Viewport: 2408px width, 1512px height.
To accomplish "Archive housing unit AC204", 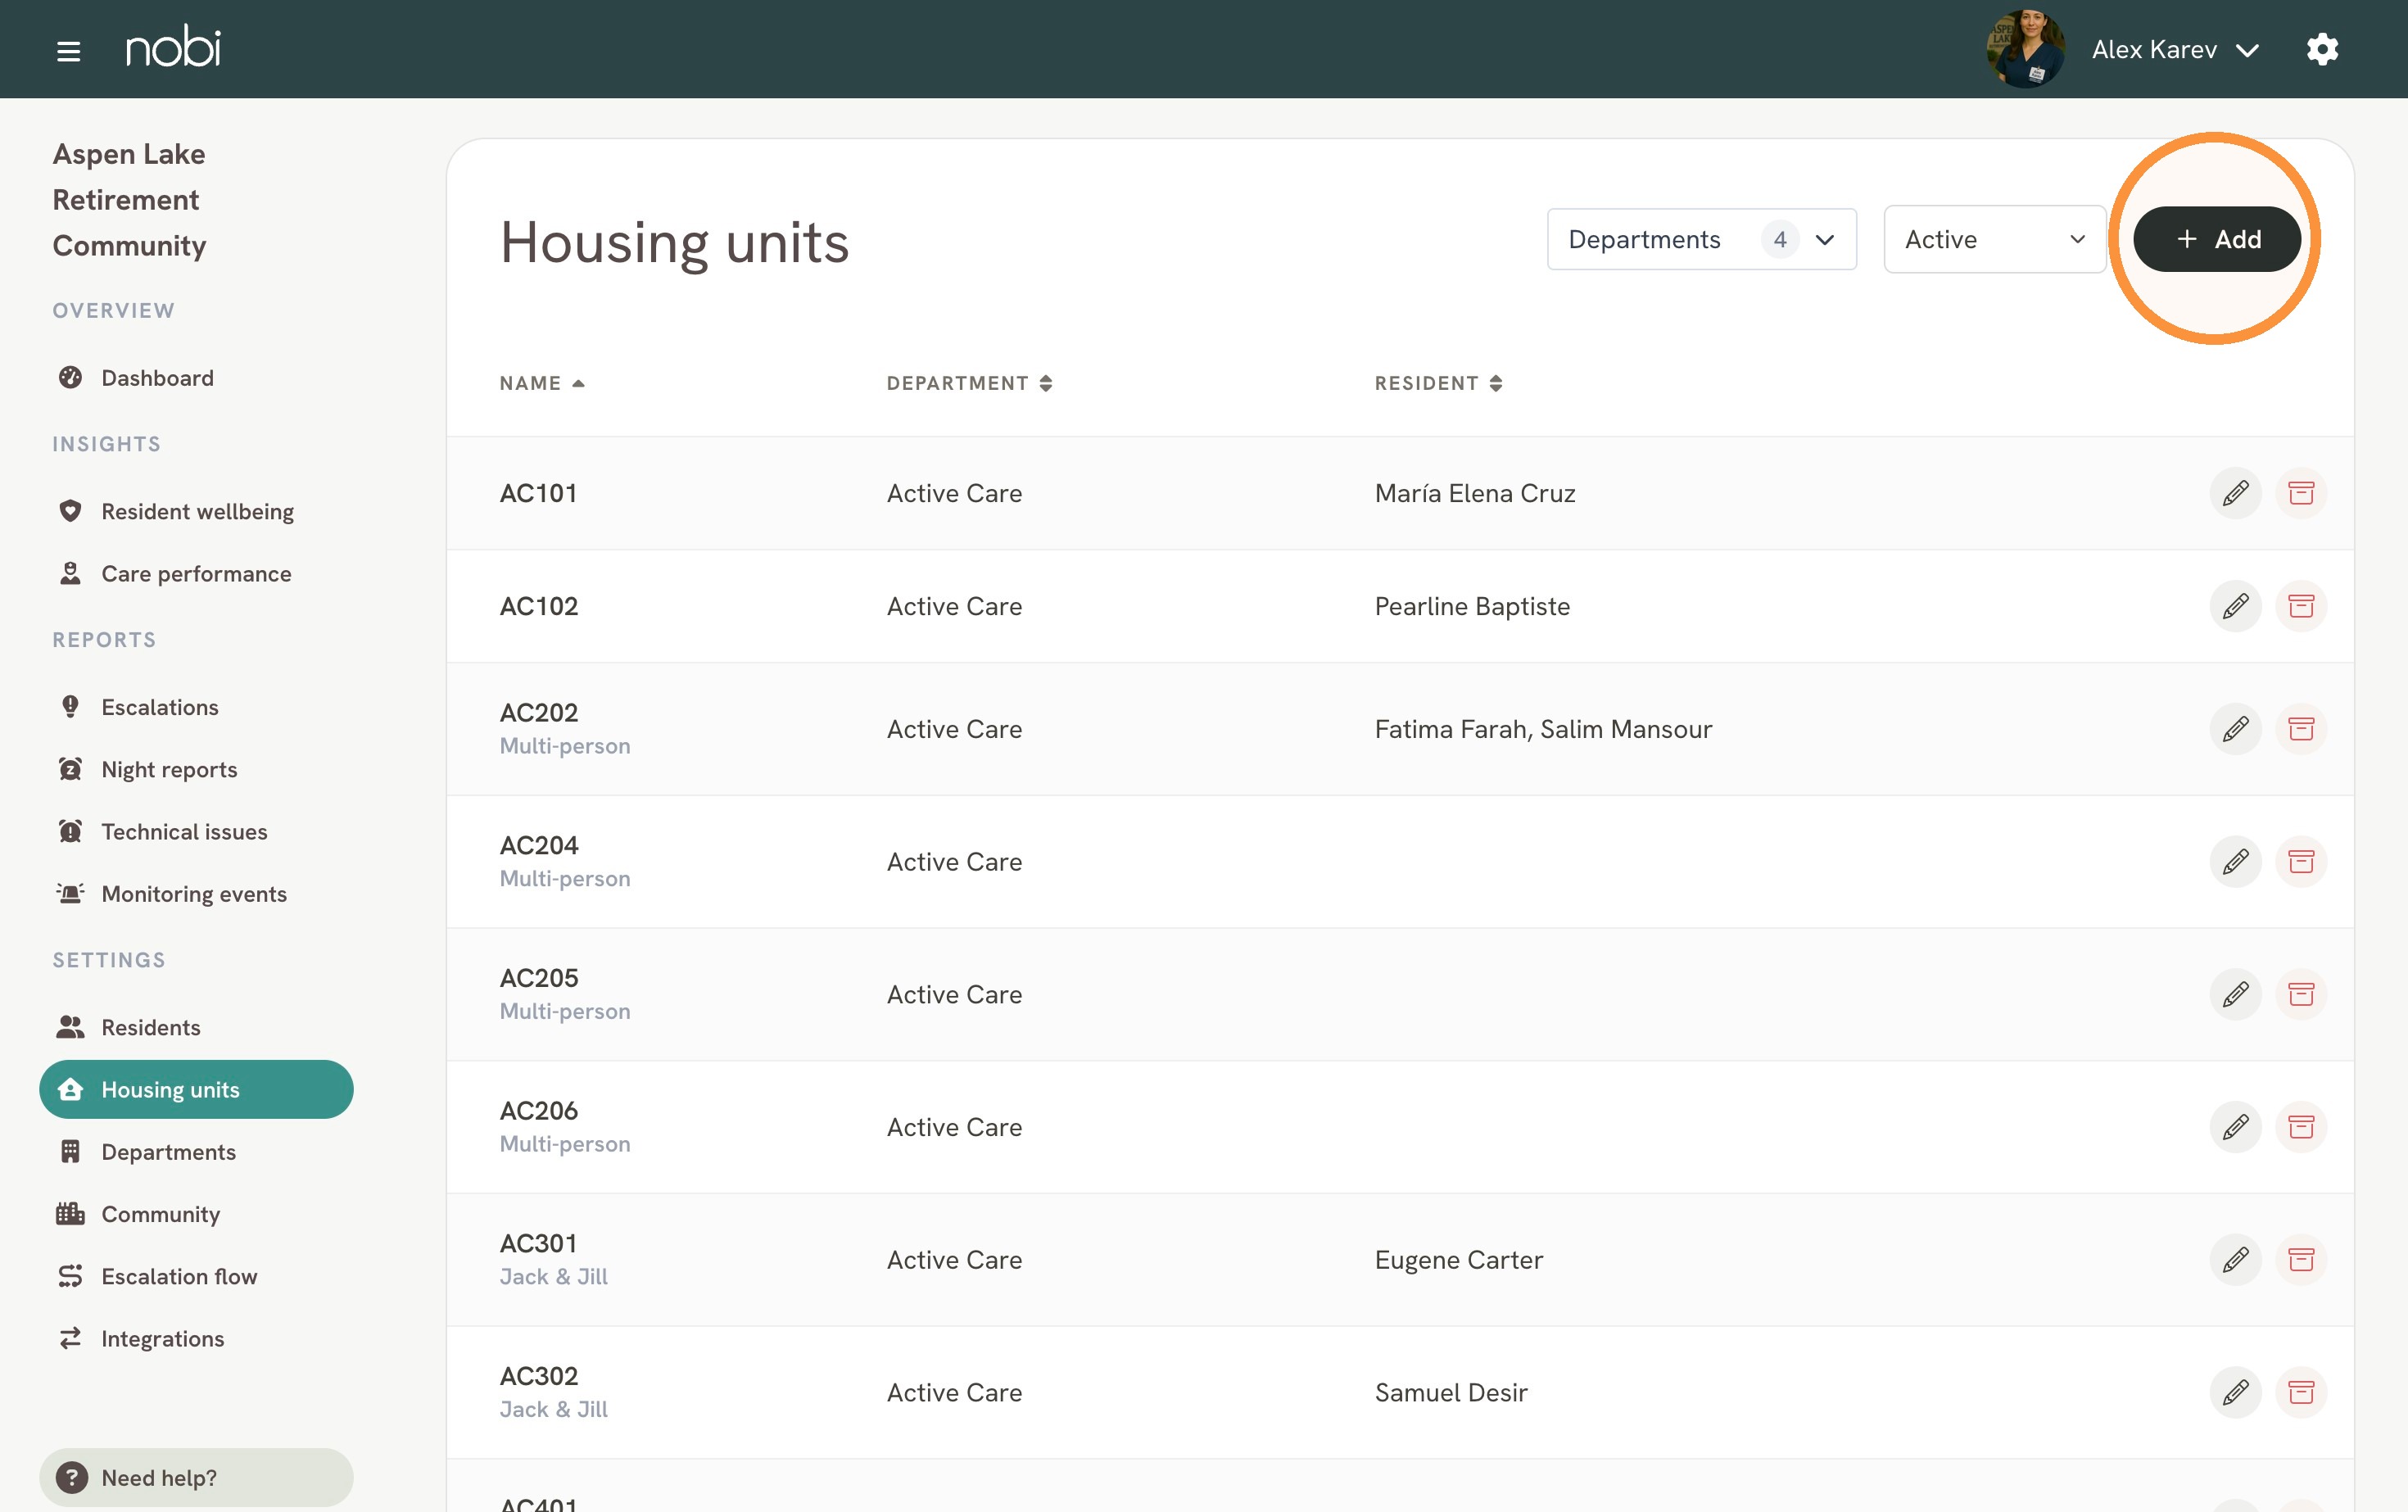I will (x=2301, y=862).
